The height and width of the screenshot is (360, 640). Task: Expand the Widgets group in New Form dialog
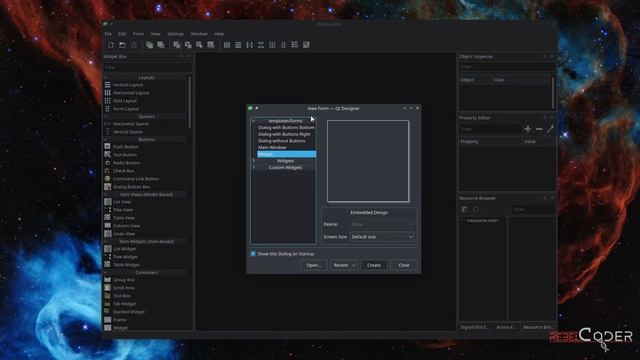pyautogui.click(x=254, y=161)
